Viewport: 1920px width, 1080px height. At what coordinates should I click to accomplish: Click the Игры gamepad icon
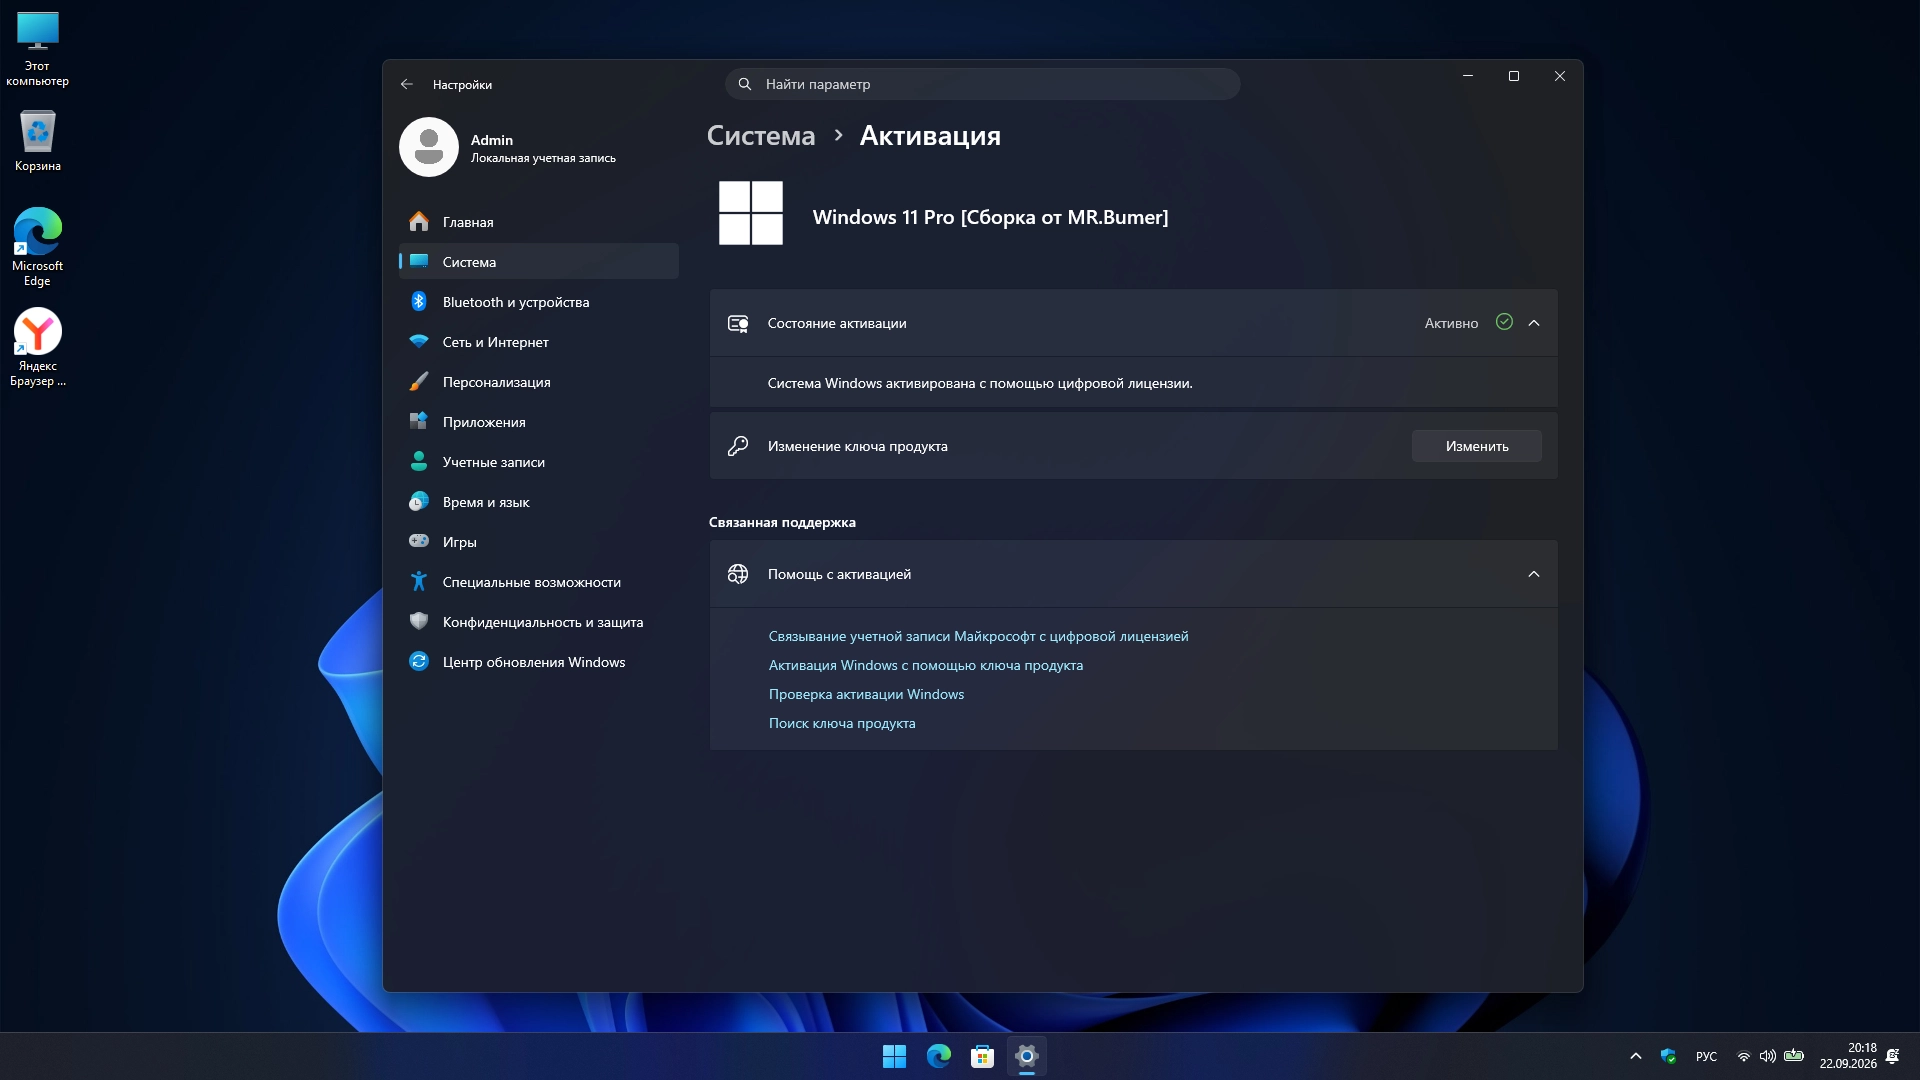tap(418, 542)
